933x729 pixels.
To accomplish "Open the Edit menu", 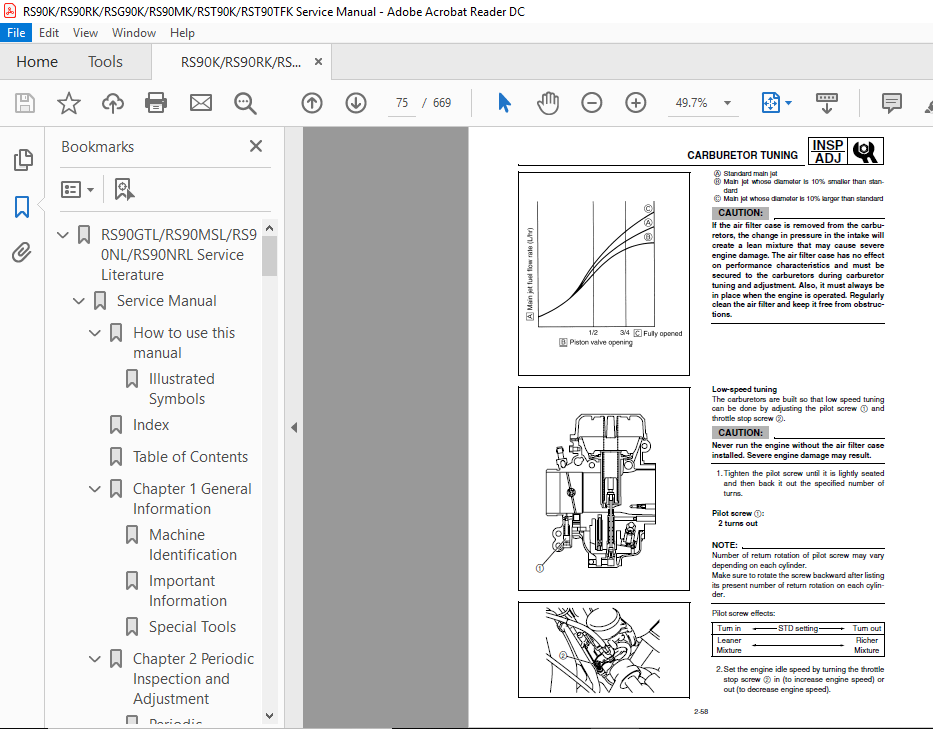I will [49, 33].
